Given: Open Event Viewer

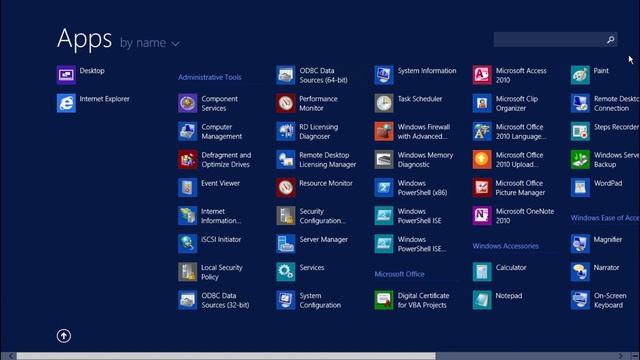Looking at the screenshot, I should click(209, 187).
